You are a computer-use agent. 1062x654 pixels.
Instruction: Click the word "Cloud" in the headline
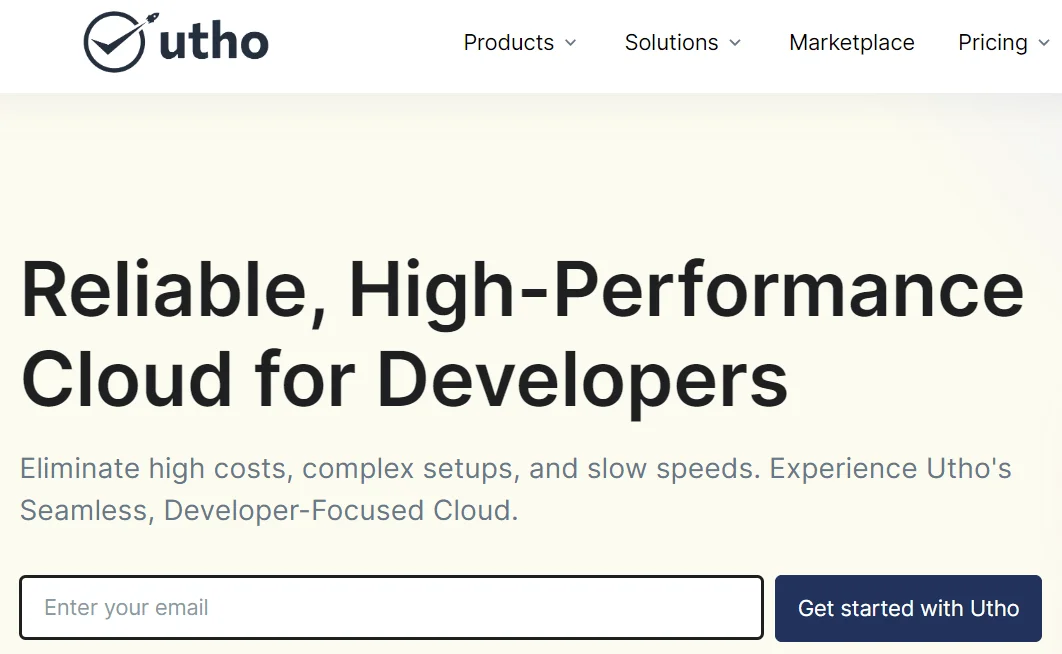(x=127, y=380)
